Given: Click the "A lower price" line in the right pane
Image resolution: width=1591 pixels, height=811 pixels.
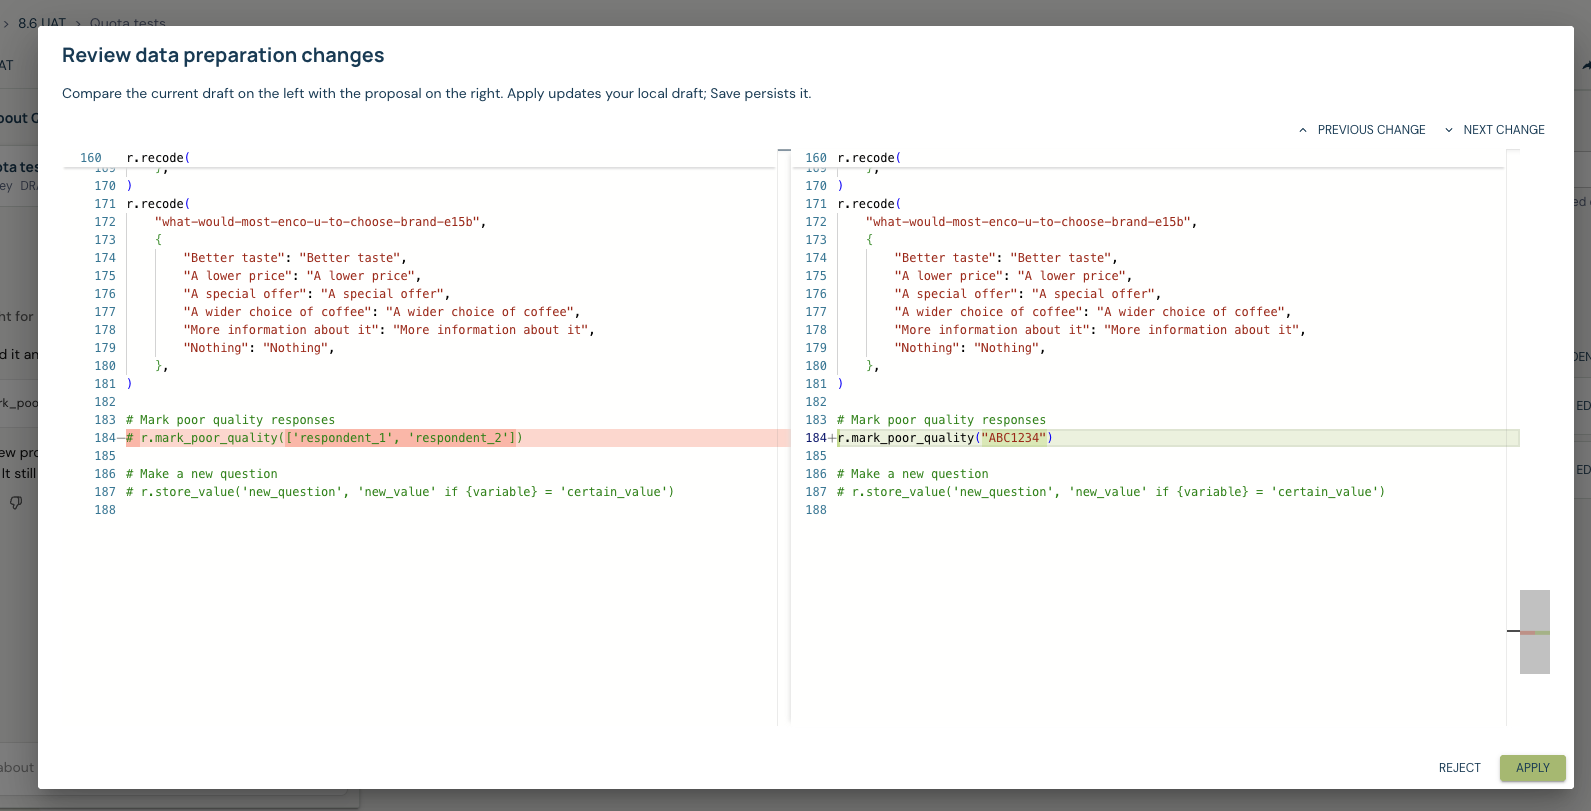Looking at the screenshot, I should (1013, 276).
